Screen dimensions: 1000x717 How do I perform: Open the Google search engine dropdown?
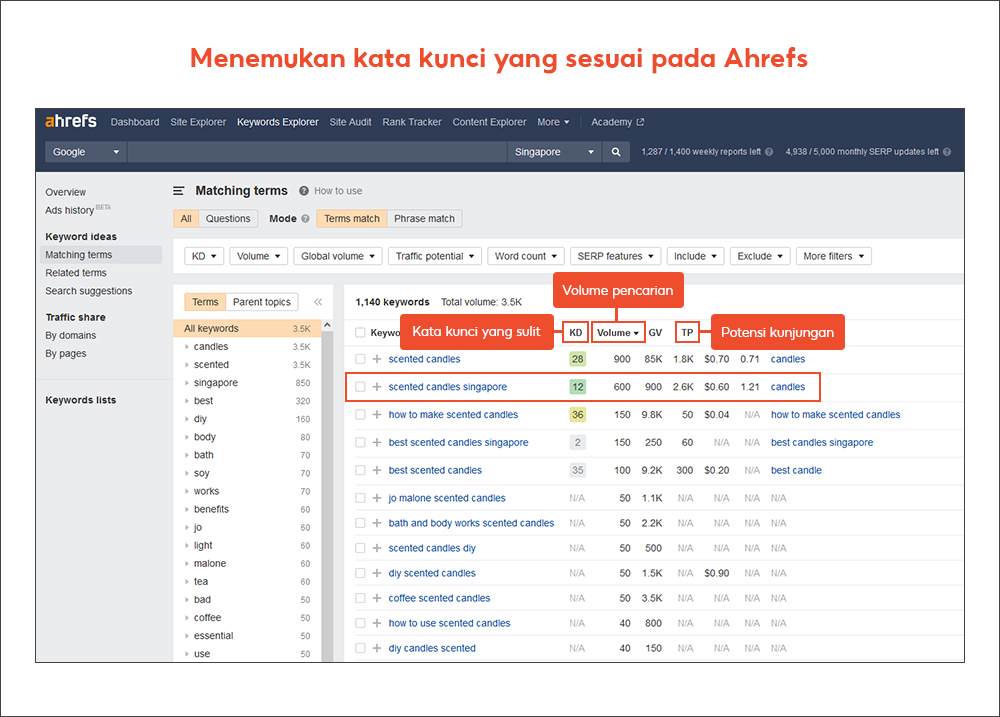(x=85, y=152)
